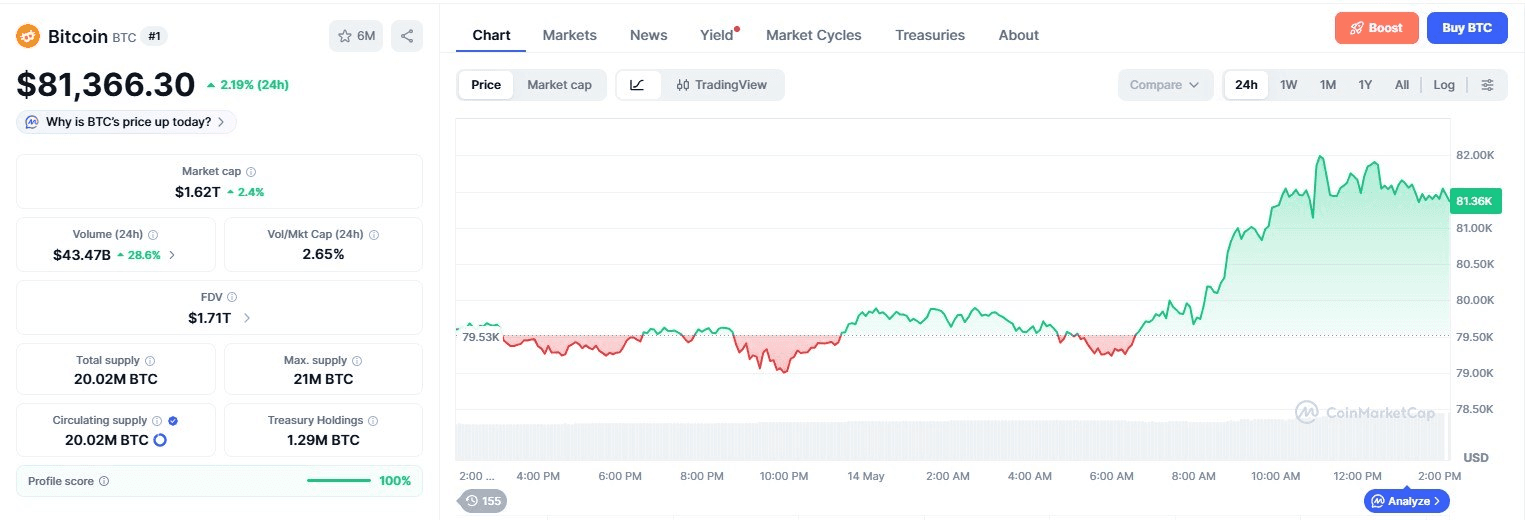
Task: Click the Max. supply info icon
Action: 357,360
